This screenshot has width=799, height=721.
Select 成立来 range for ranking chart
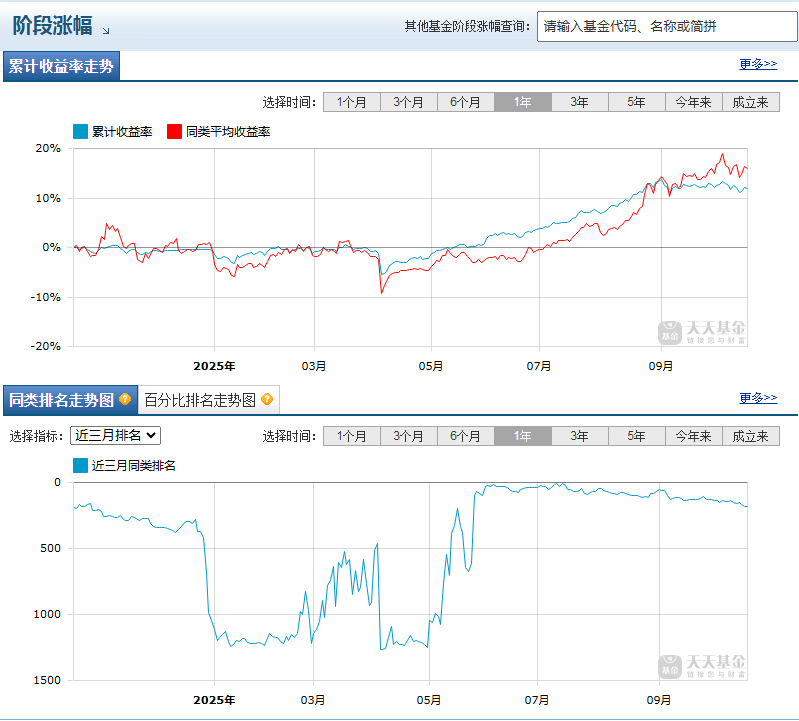[x=751, y=436]
